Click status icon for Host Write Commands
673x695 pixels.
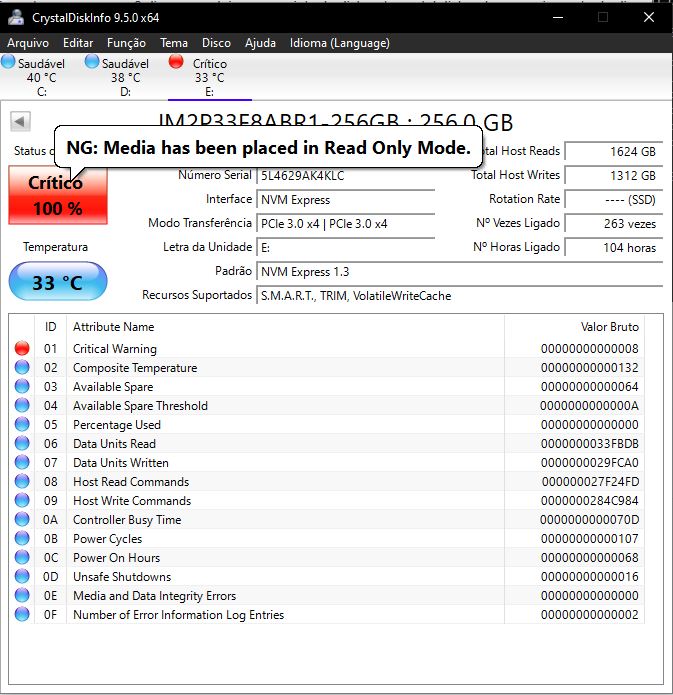coord(22,500)
